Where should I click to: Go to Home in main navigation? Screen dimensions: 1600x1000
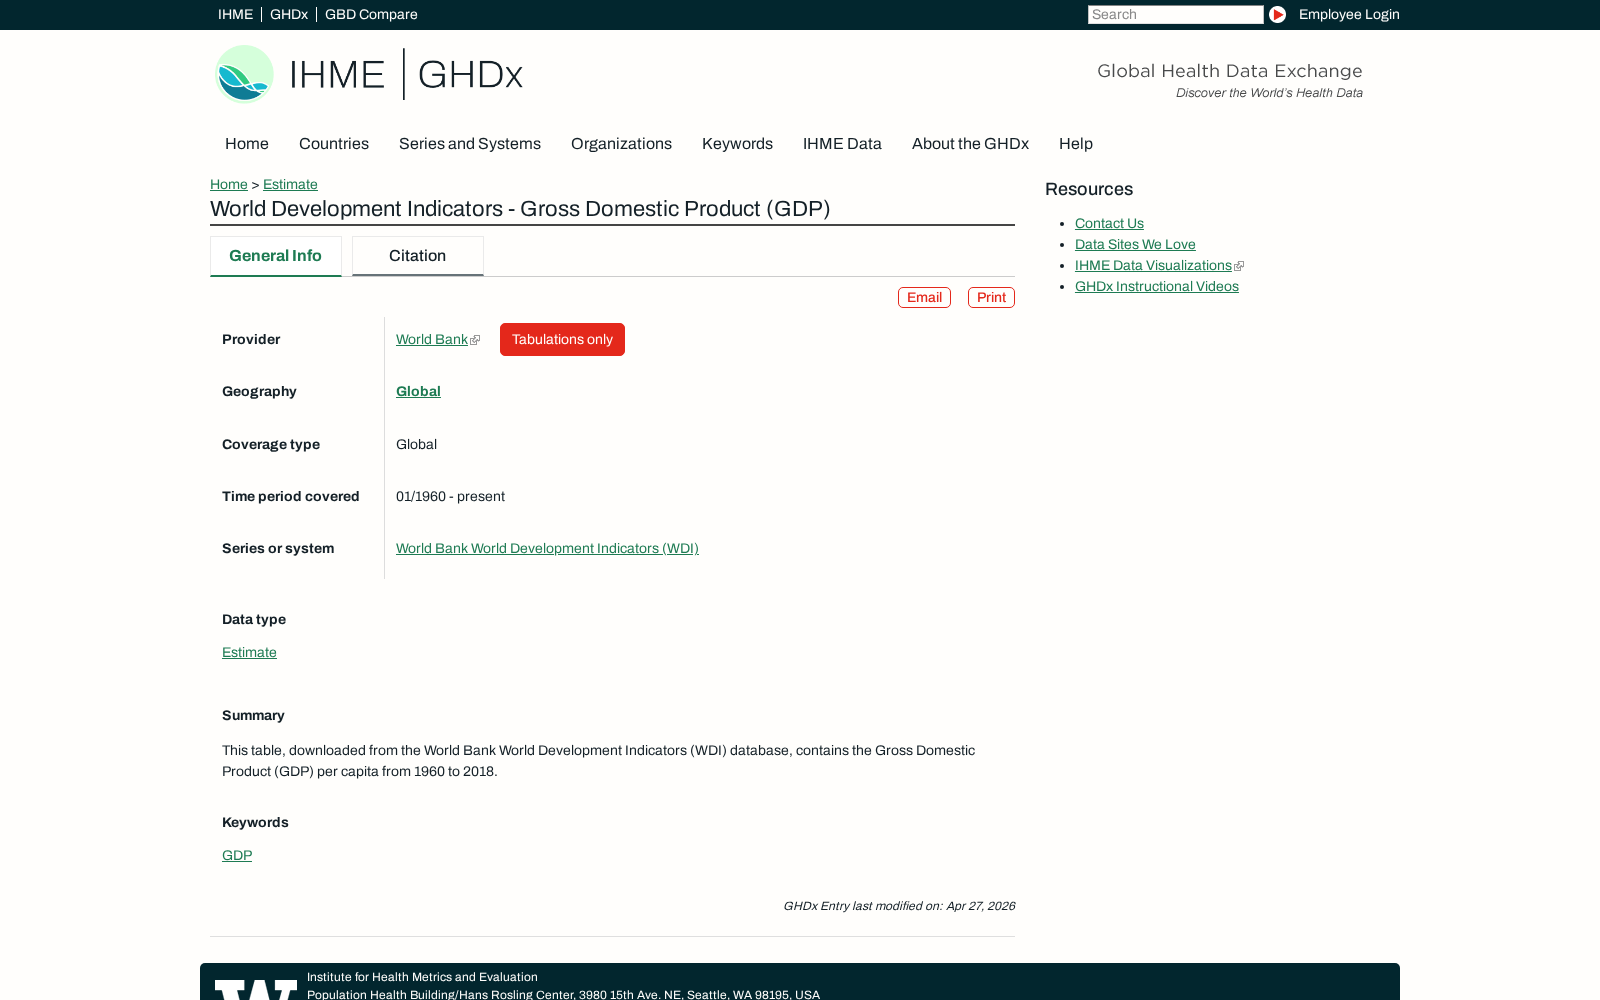tap(247, 144)
